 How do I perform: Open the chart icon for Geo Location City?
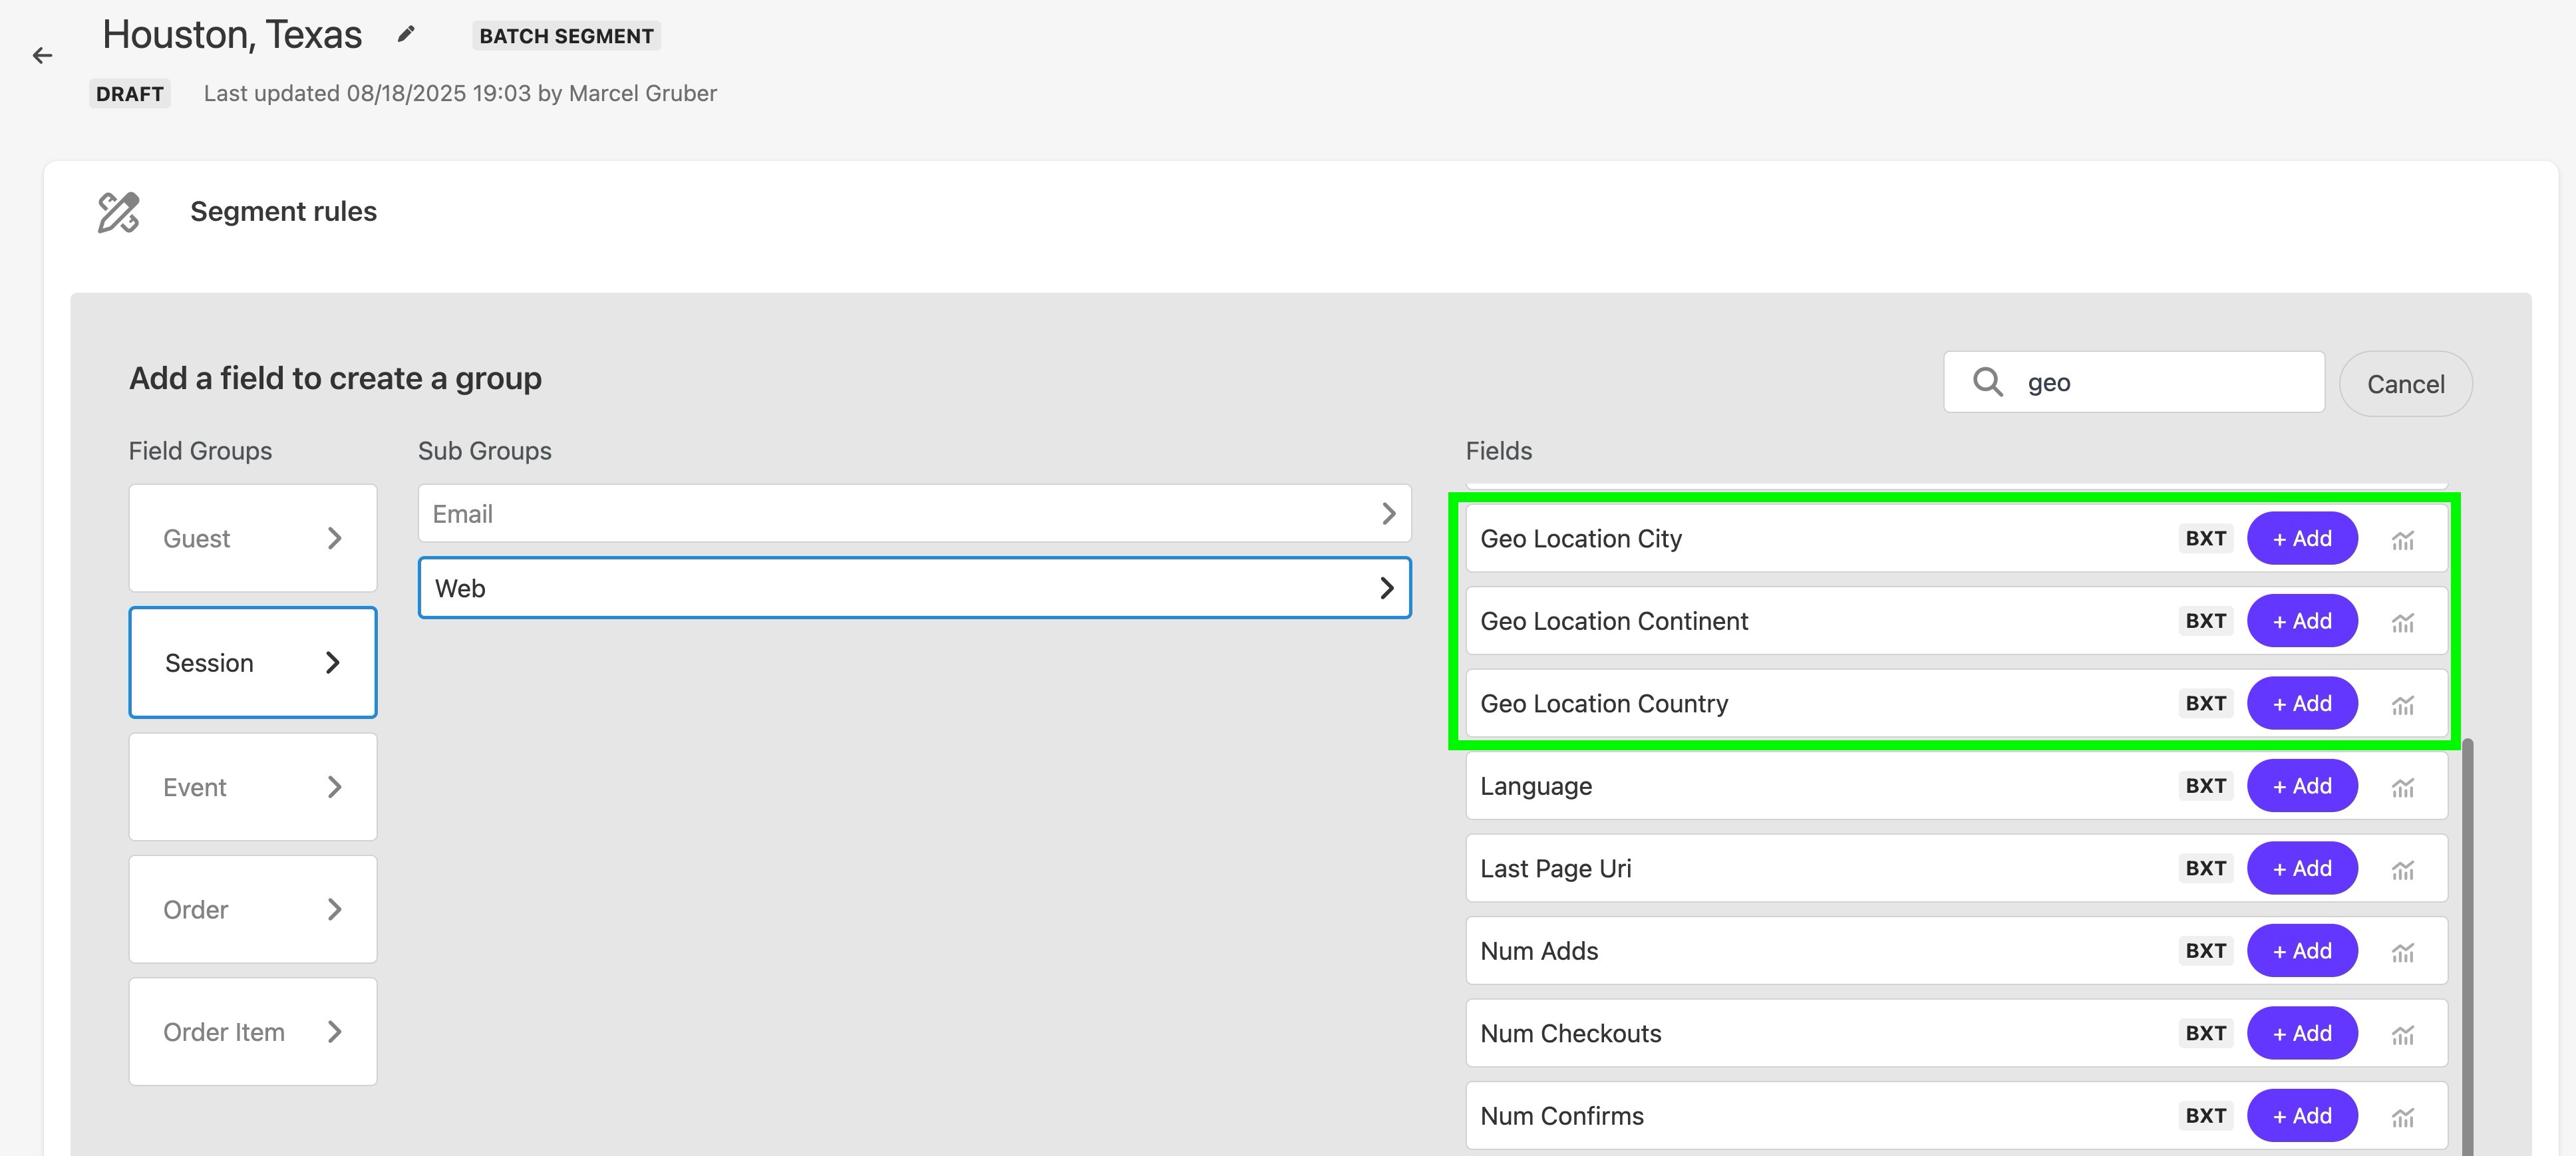(2402, 540)
